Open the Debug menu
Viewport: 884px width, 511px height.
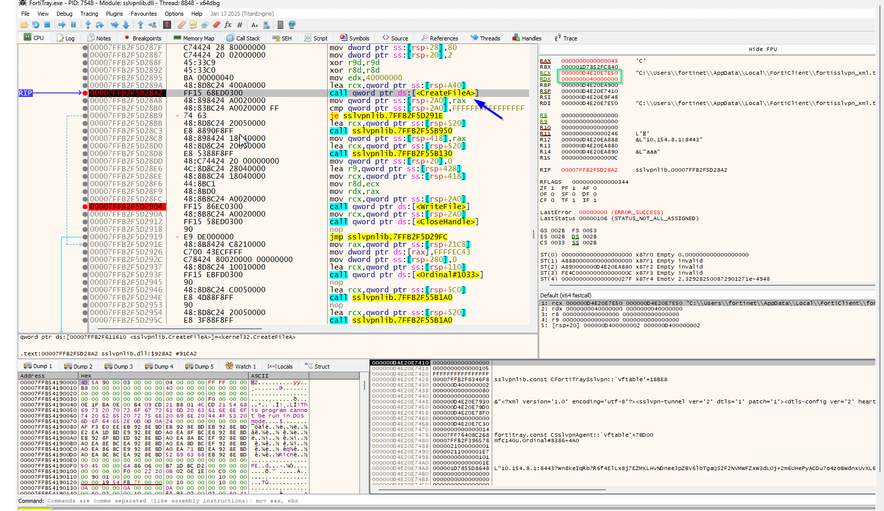coord(64,14)
